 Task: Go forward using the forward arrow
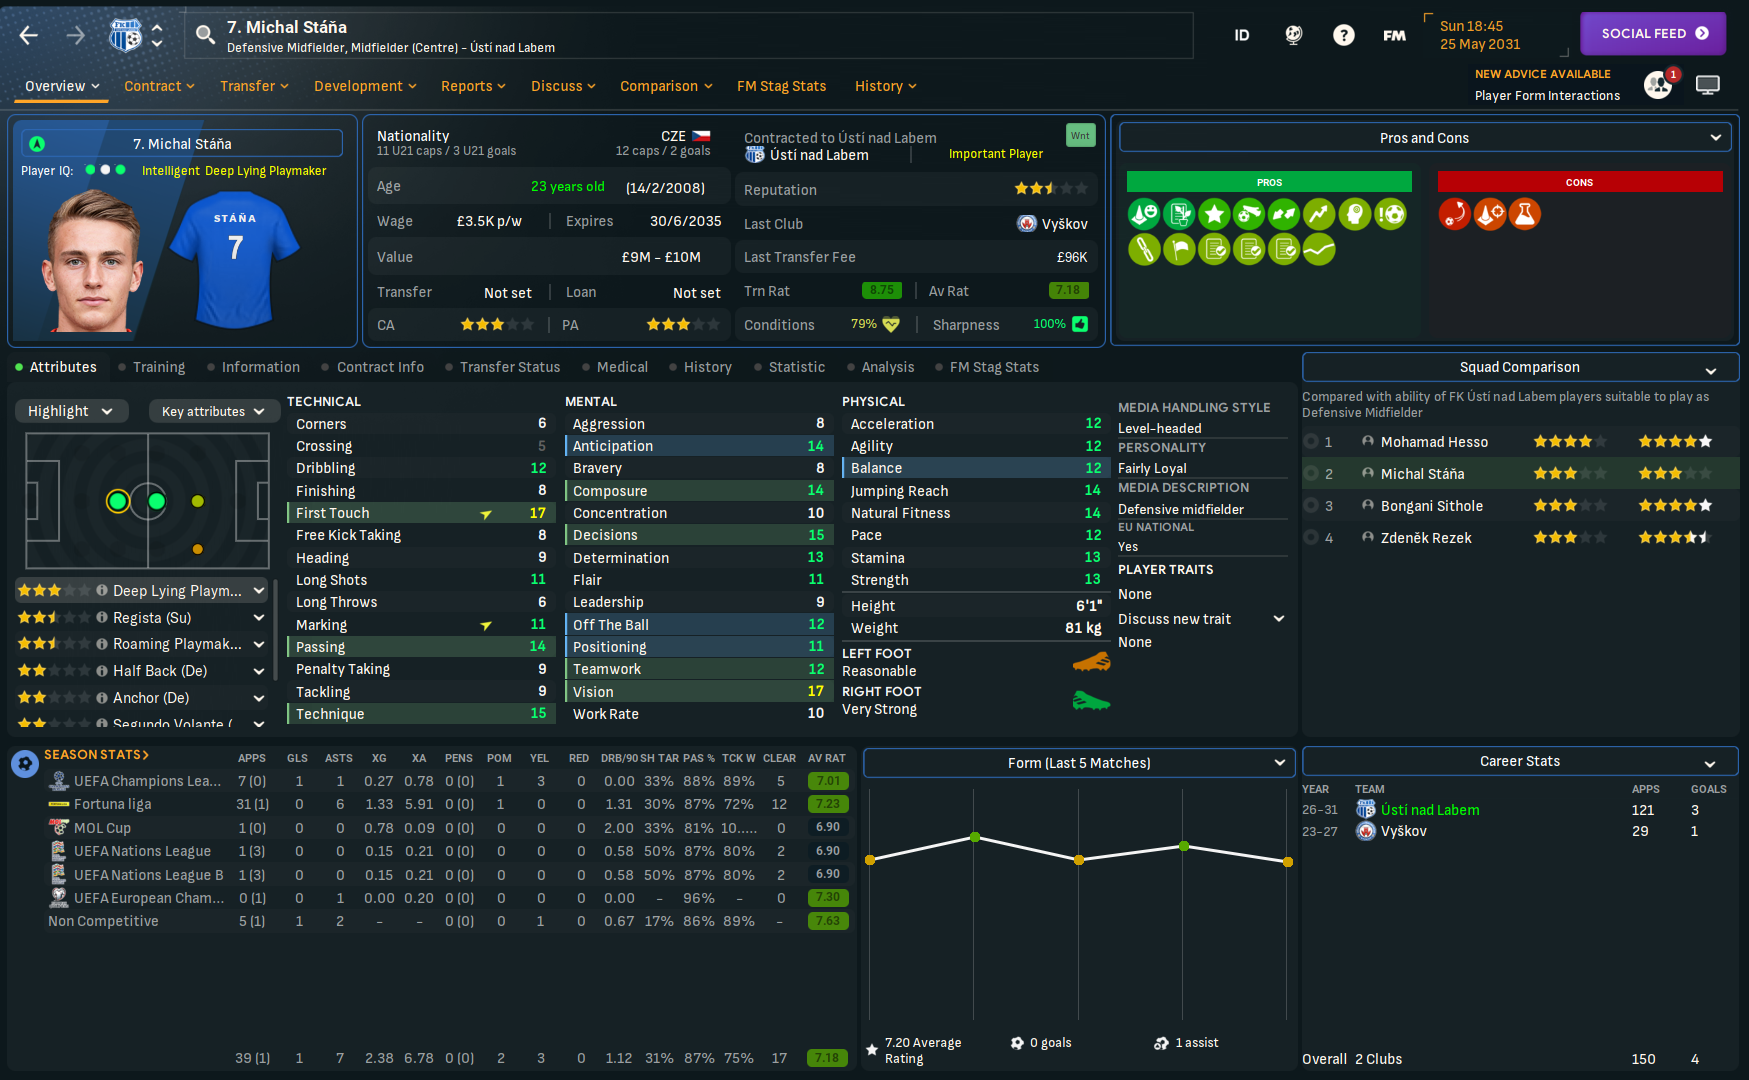(76, 36)
